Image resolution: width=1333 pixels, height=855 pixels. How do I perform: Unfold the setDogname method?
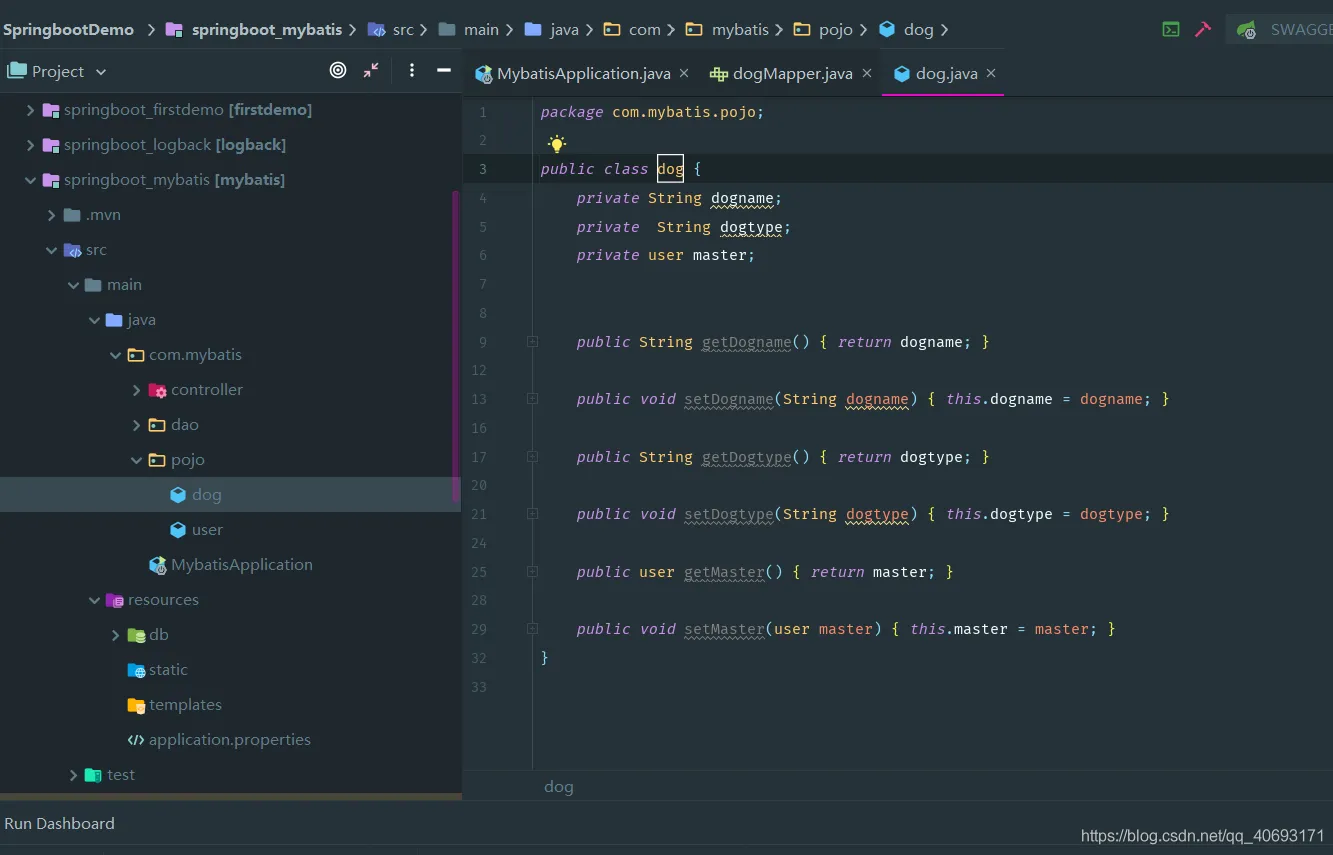click(532, 399)
